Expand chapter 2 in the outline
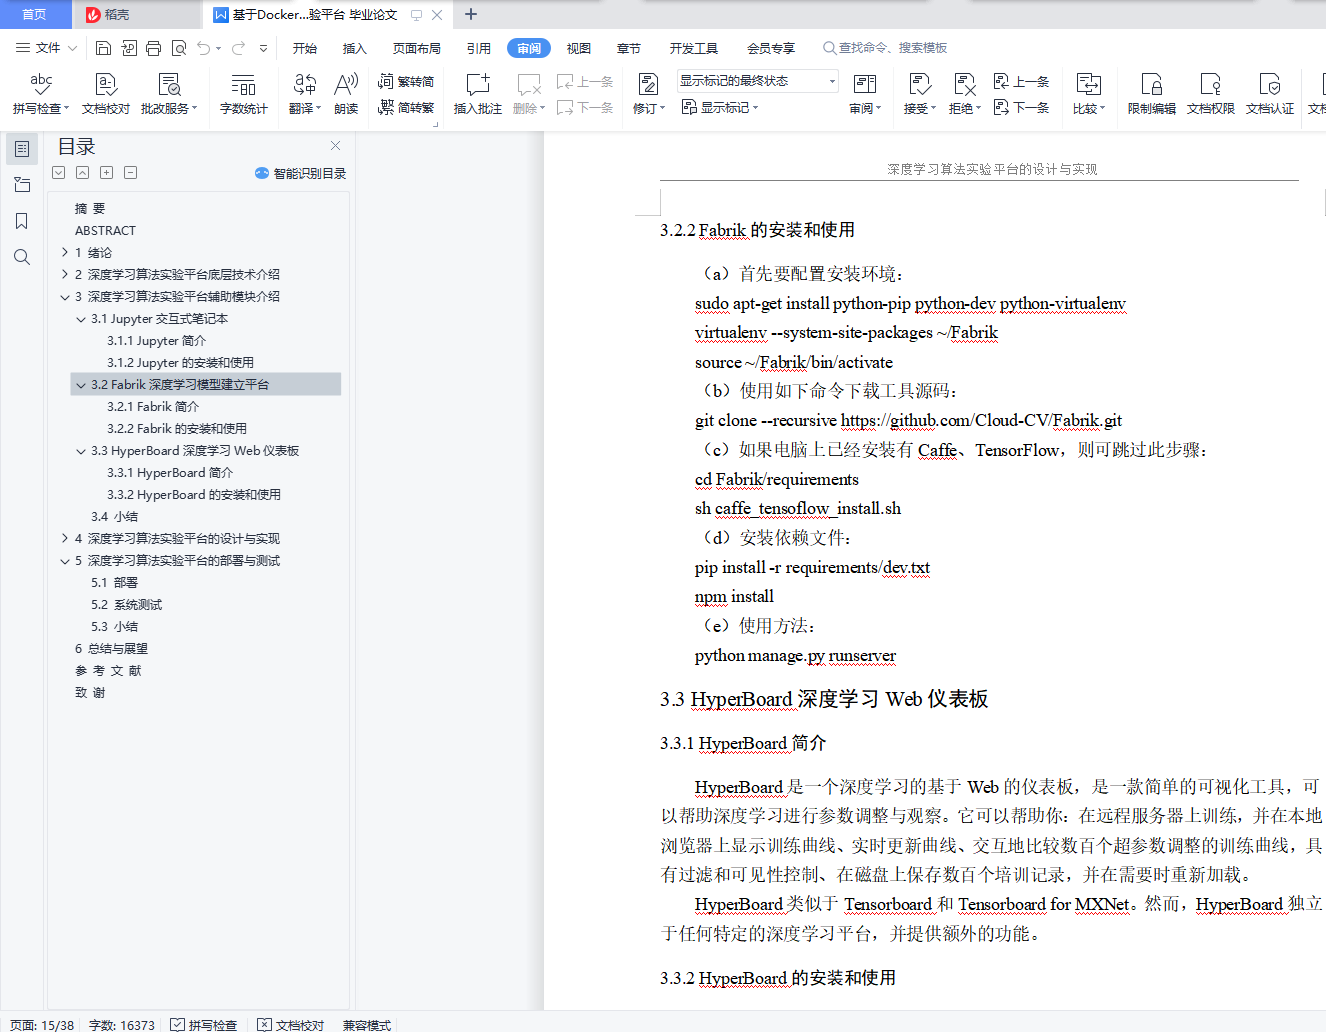The width and height of the screenshot is (1326, 1032). coord(65,275)
